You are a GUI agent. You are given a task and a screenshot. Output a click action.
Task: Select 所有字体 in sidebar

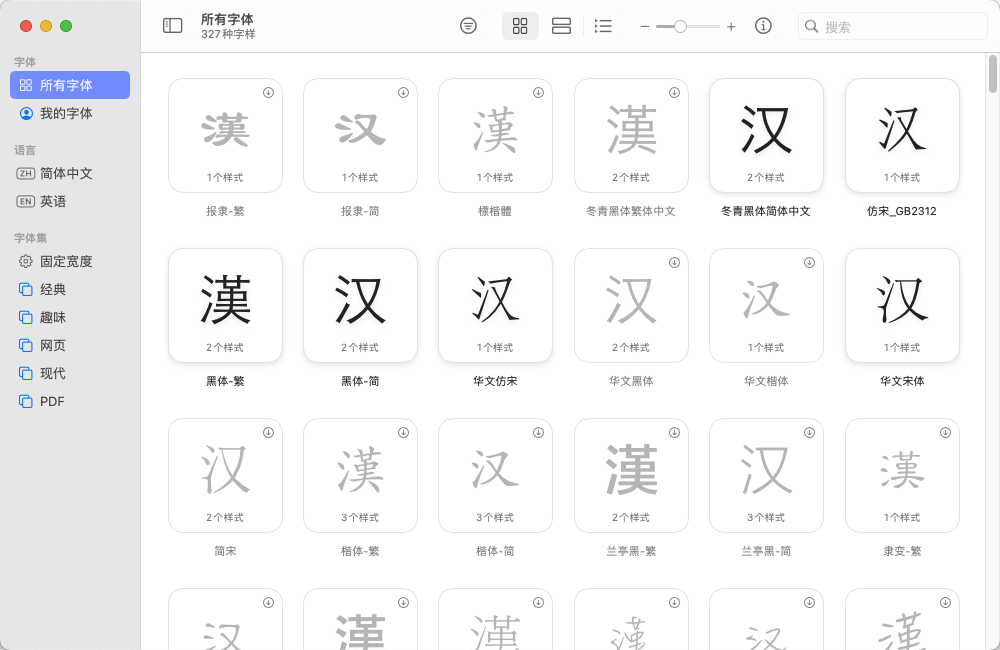70,85
